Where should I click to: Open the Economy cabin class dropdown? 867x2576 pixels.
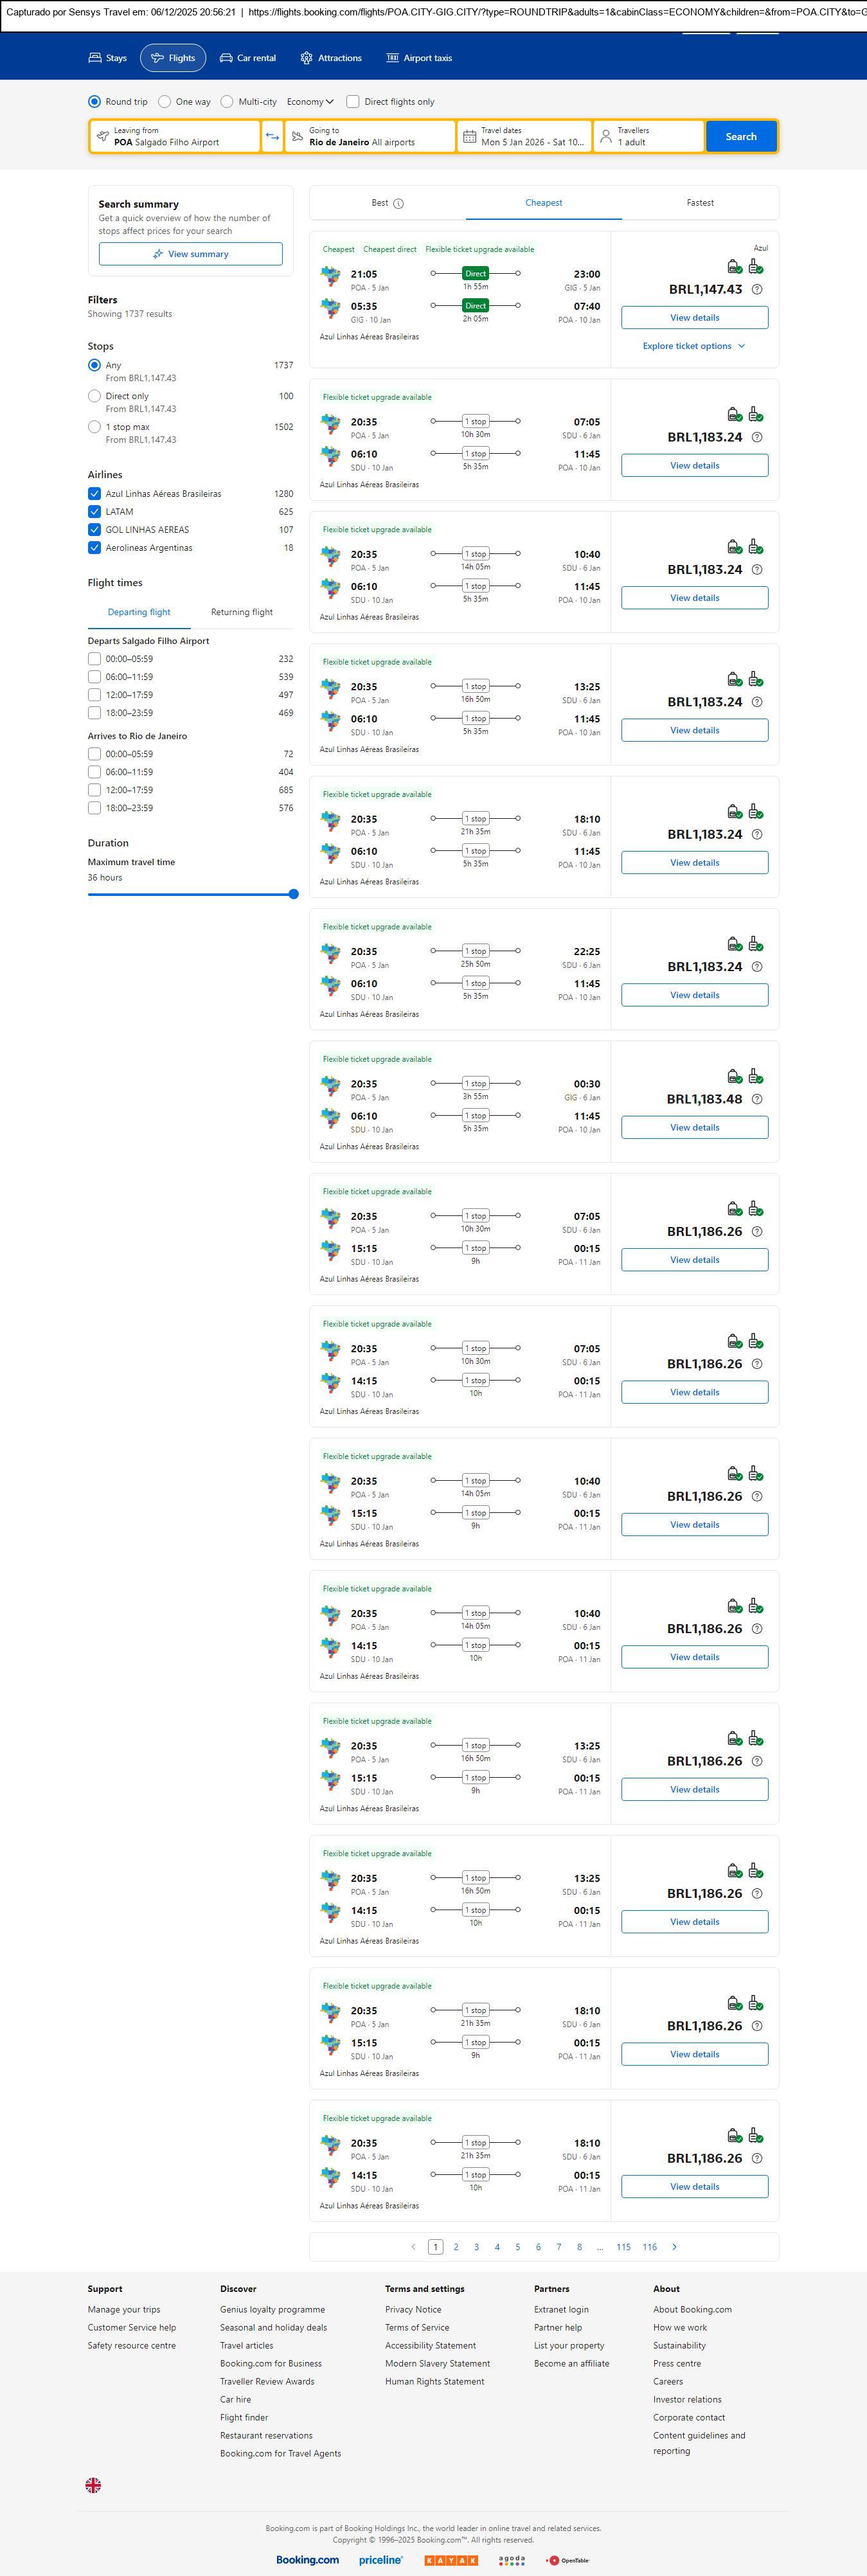[310, 102]
